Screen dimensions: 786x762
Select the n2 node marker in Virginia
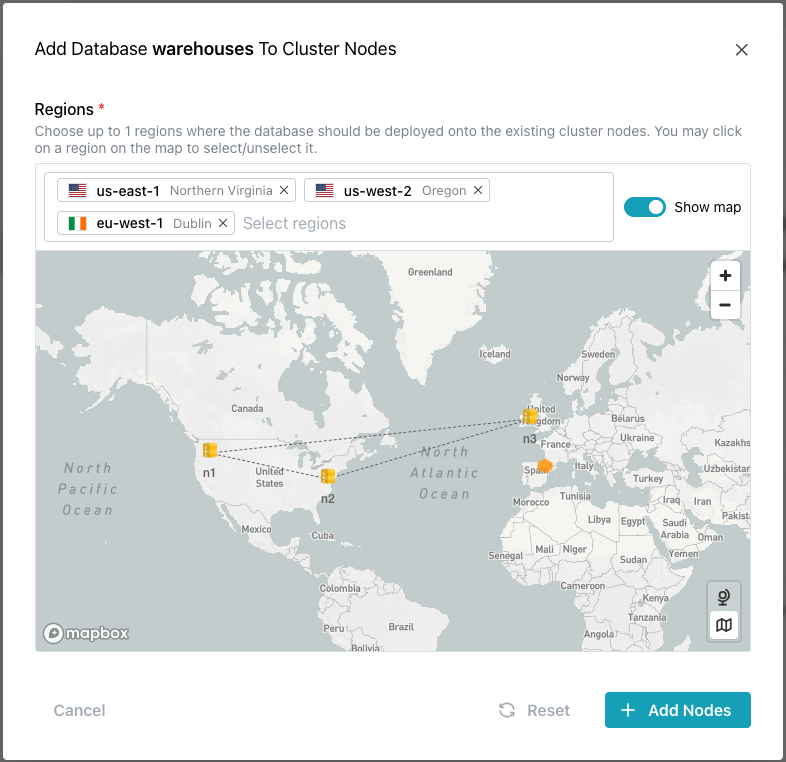(x=328, y=476)
